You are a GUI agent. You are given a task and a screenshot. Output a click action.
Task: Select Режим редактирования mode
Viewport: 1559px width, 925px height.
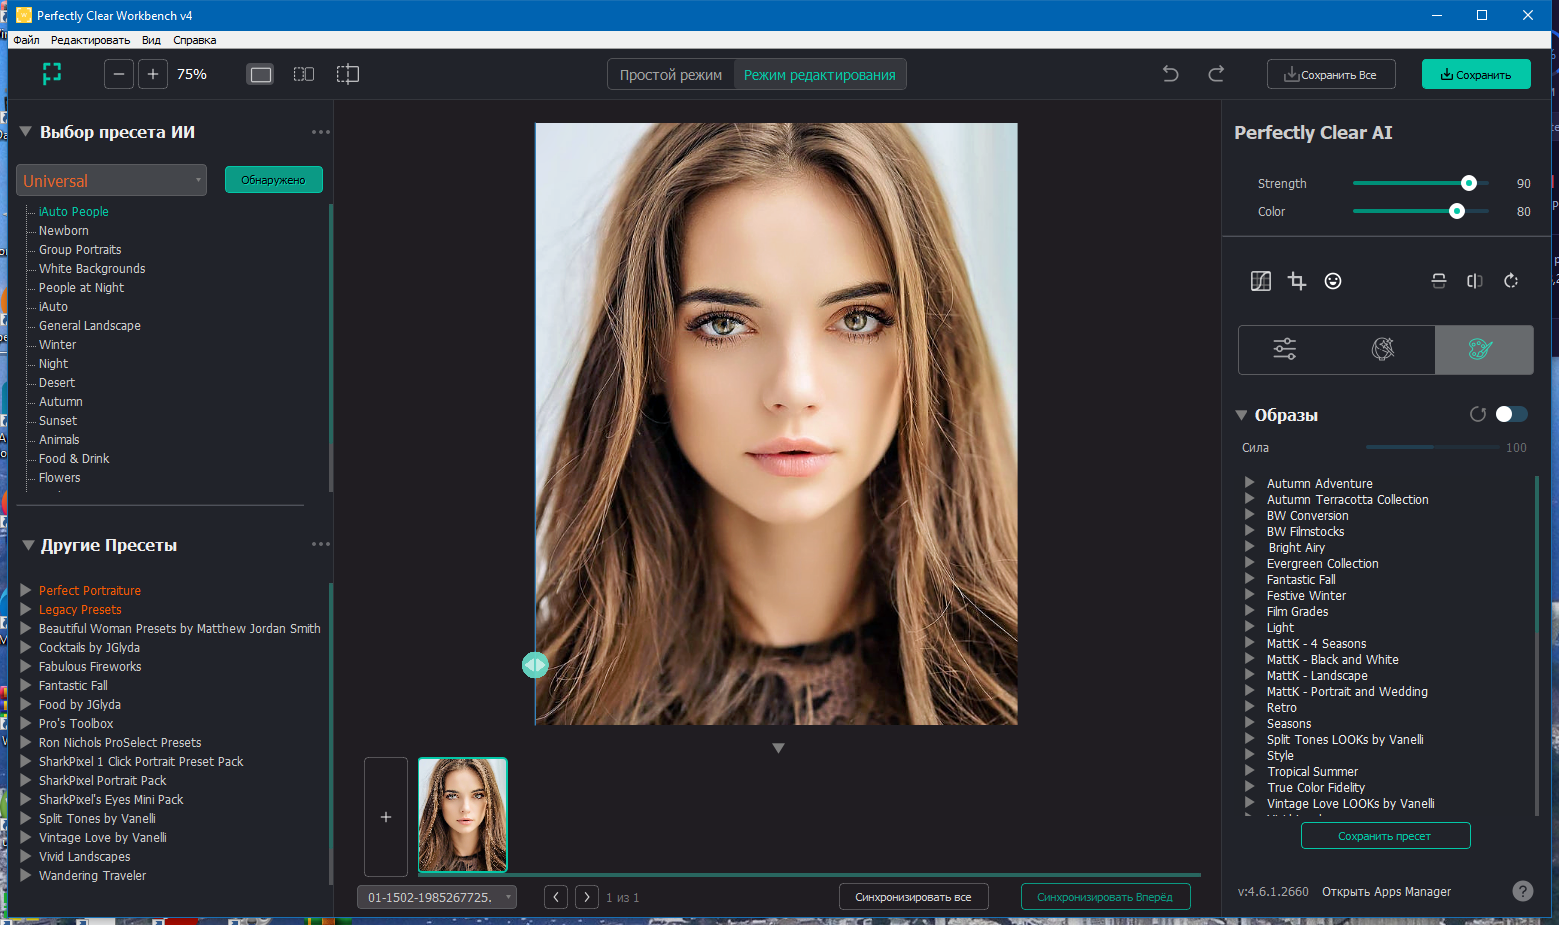coord(820,75)
